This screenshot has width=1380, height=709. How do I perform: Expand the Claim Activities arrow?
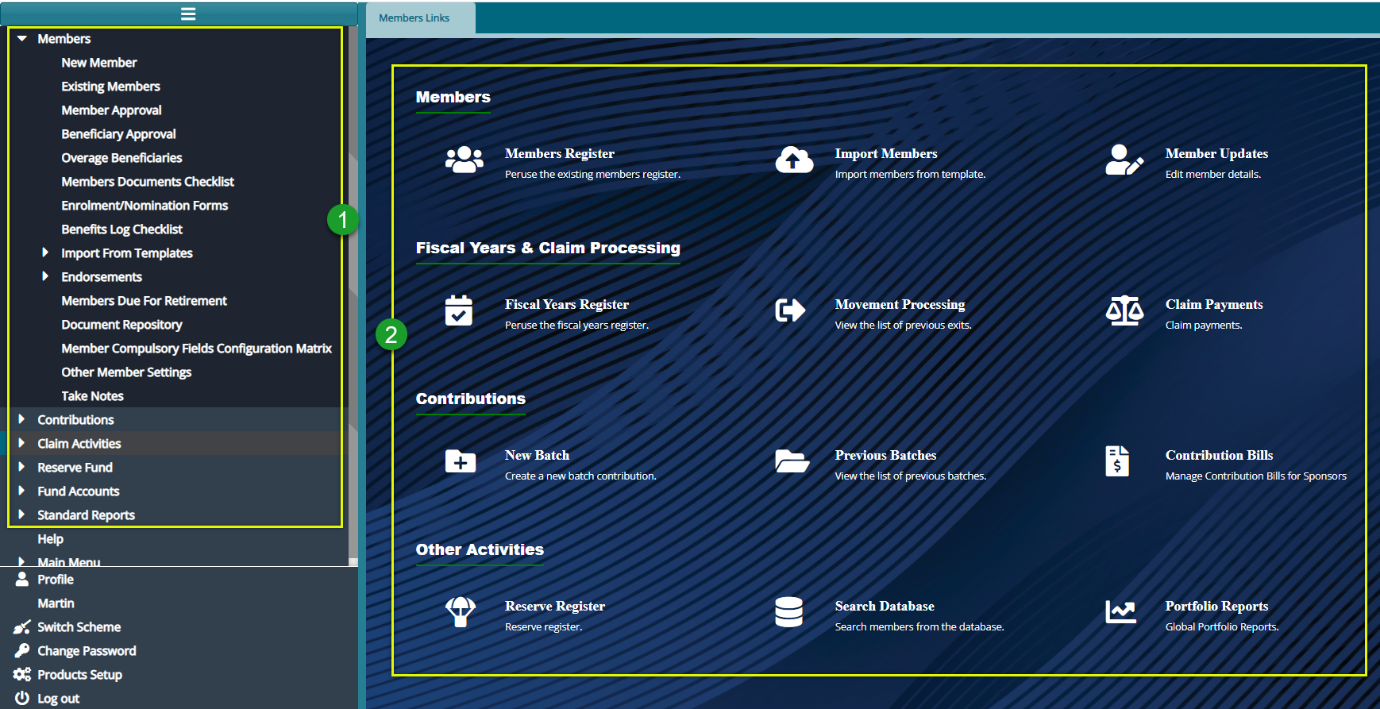pos(21,444)
